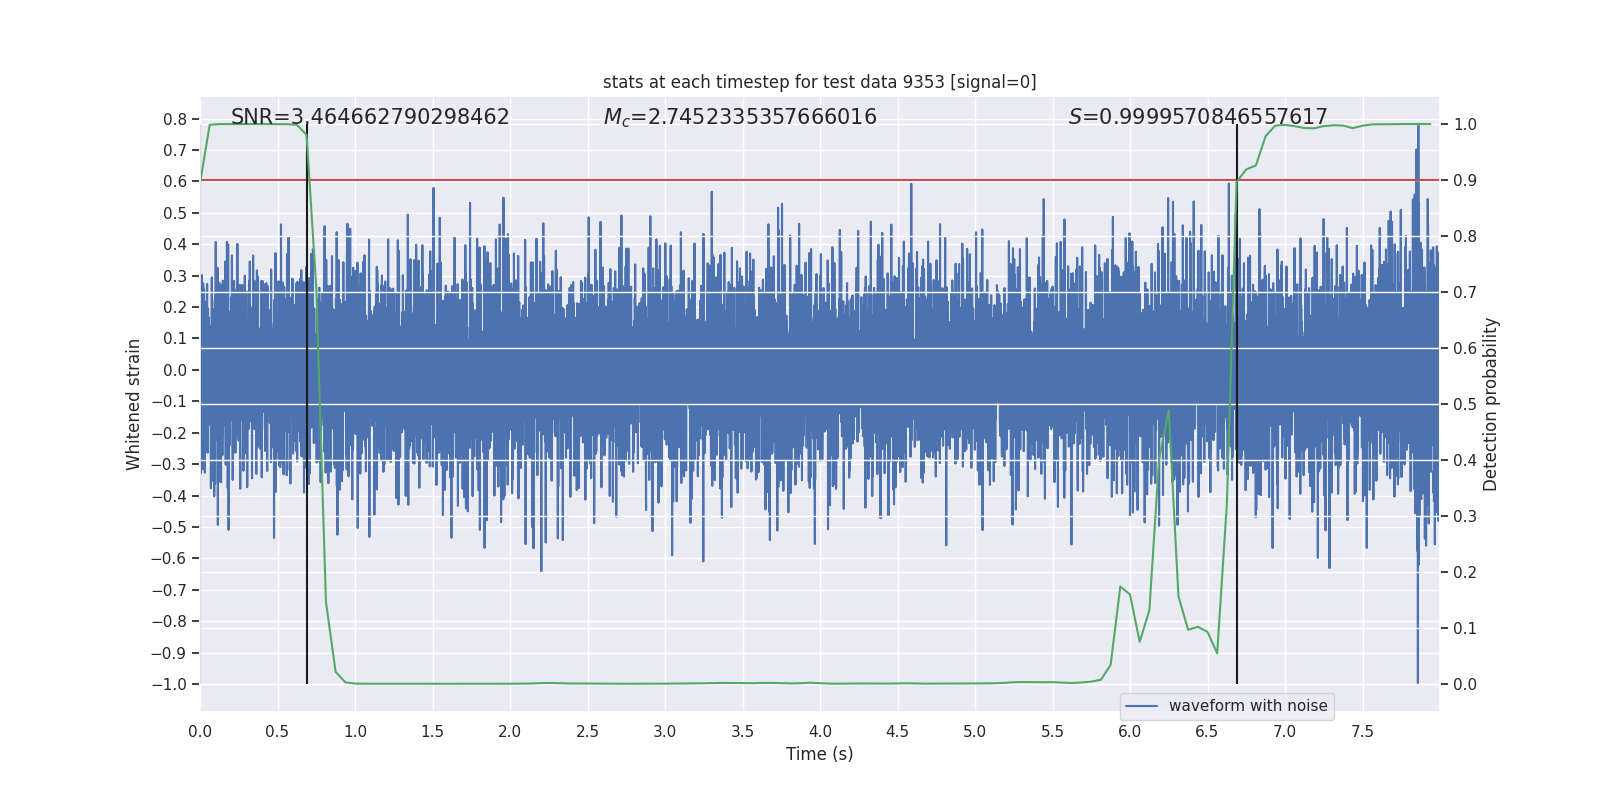
Task: Select the 0.1 tick on the Detection probability axis
Action: [1465, 629]
